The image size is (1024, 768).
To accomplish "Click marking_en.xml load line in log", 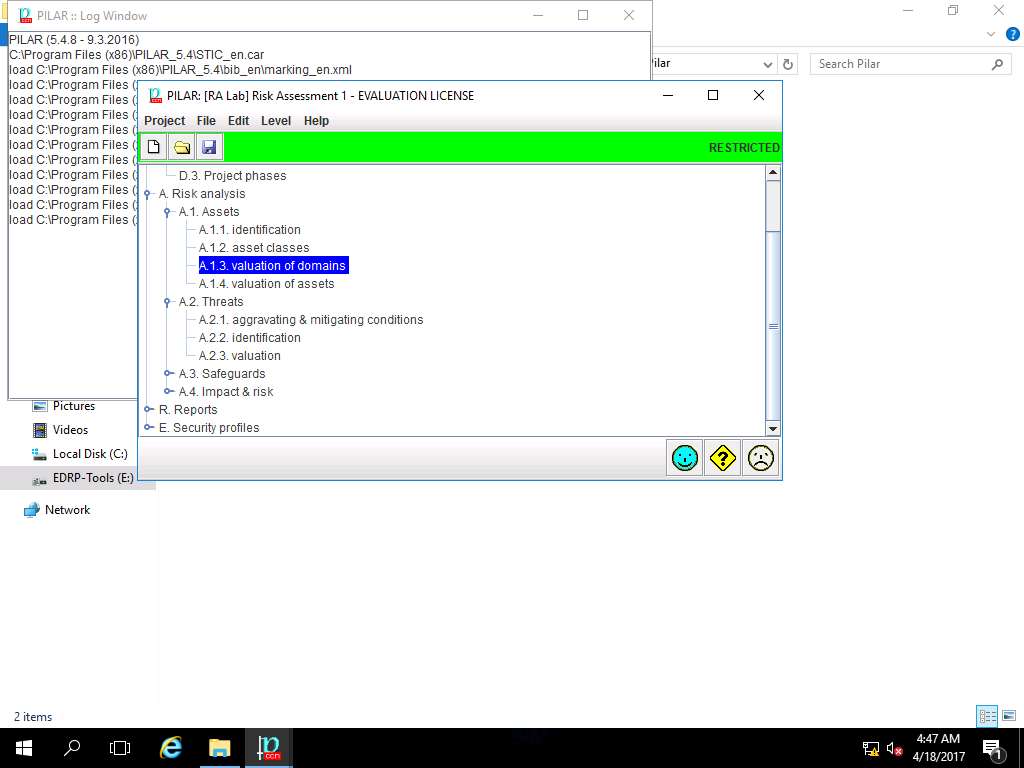I will [x=180, y=70].
